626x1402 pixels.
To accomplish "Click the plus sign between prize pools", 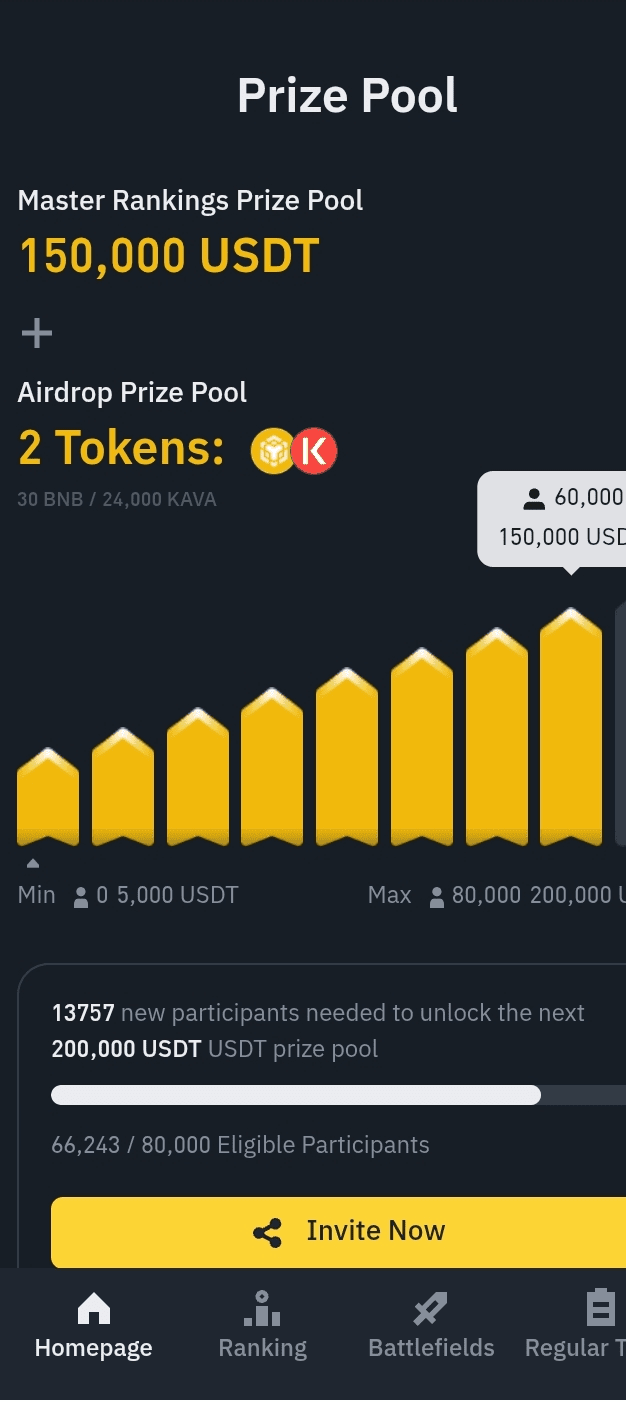I will click(x=37, y=333).
